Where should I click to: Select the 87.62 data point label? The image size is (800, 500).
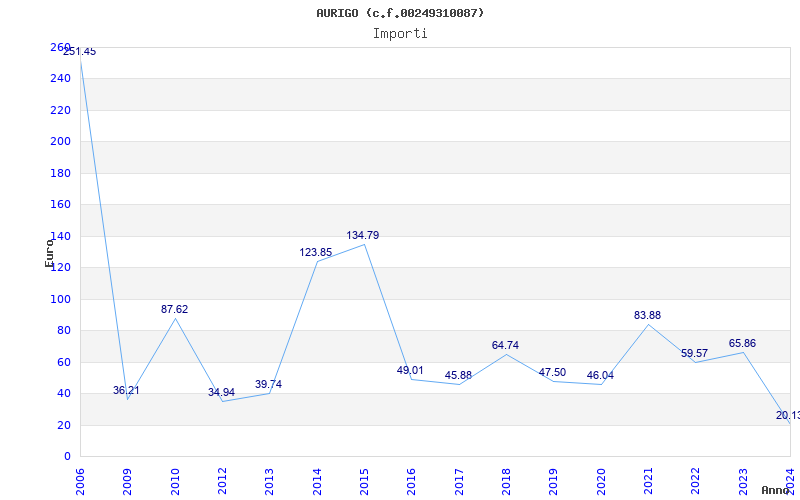tap(174, 309)
